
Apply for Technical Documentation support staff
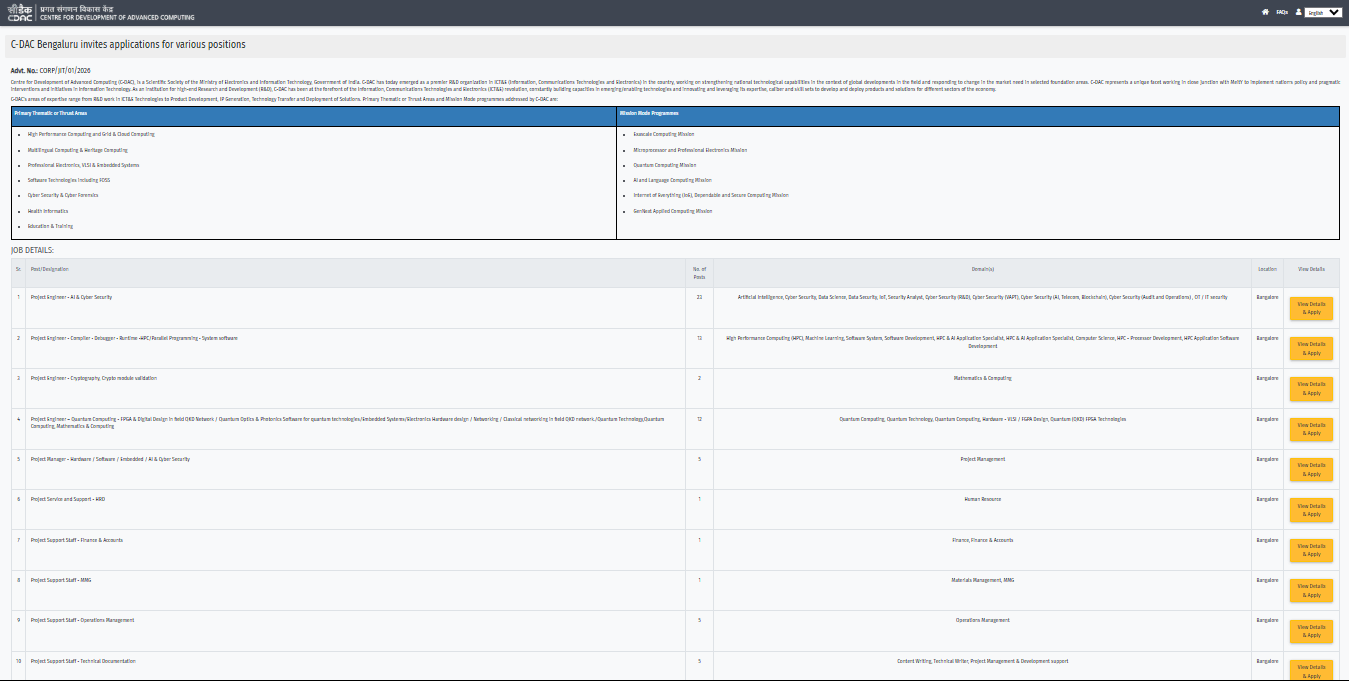[x=1311, y=670]
